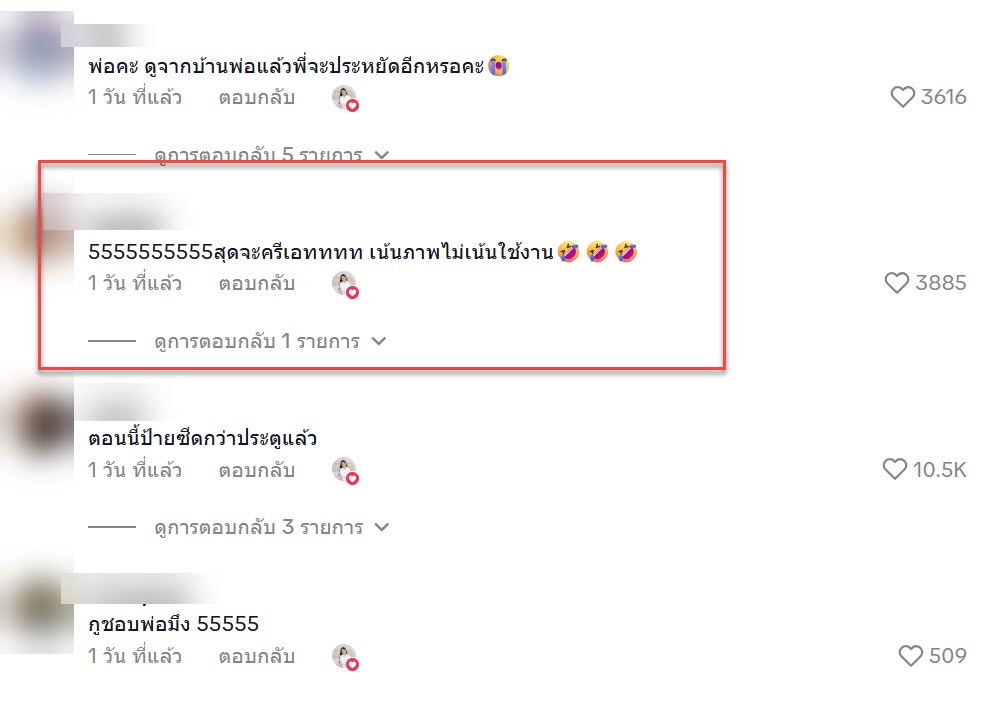Image resolution: width=996 pixels, height=704 pixels.
Task: Reply (ตอบกลับ) to the ตอนนี้ป้ายซีดกว่าประตูแล้ว comment
Action: [257, 470]
